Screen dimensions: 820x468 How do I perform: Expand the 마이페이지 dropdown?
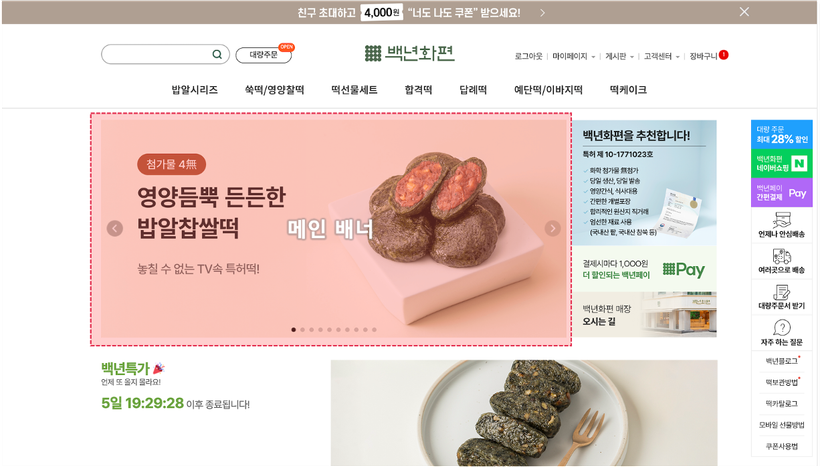593,57
